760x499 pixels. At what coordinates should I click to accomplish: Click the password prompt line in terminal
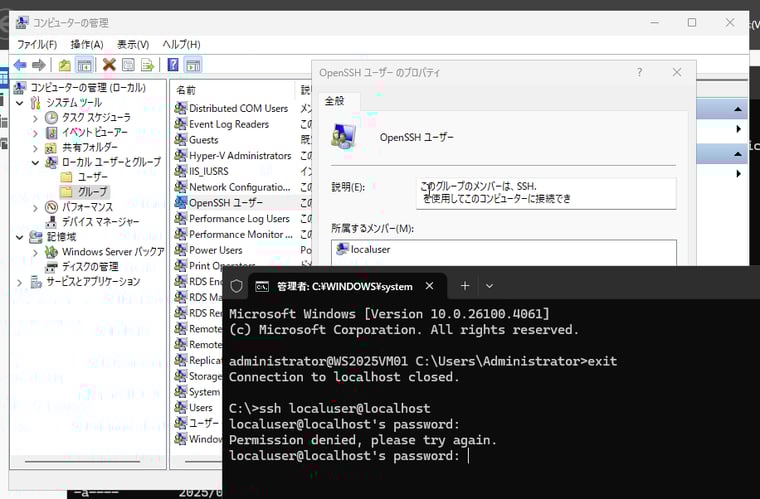coord(344,456)
